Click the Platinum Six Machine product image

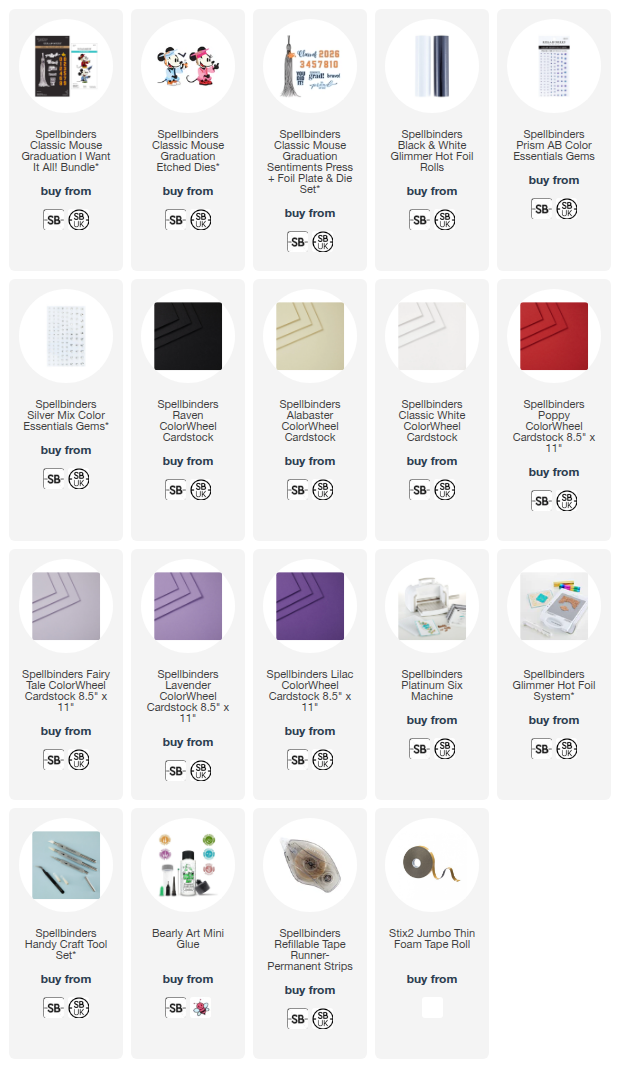pos(432,606)
